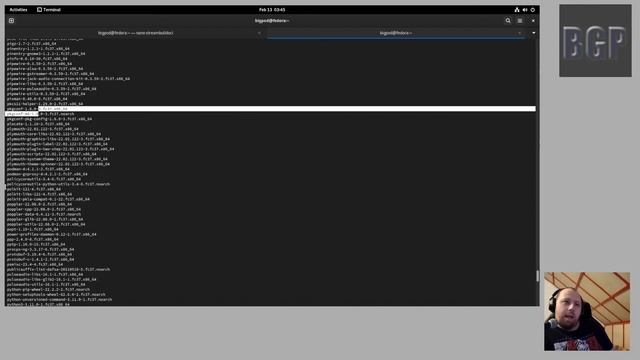This screenshot has width=640, height=360.
Task: Click the pipewire-gstreamer package line
Action: tap(50, 74)
